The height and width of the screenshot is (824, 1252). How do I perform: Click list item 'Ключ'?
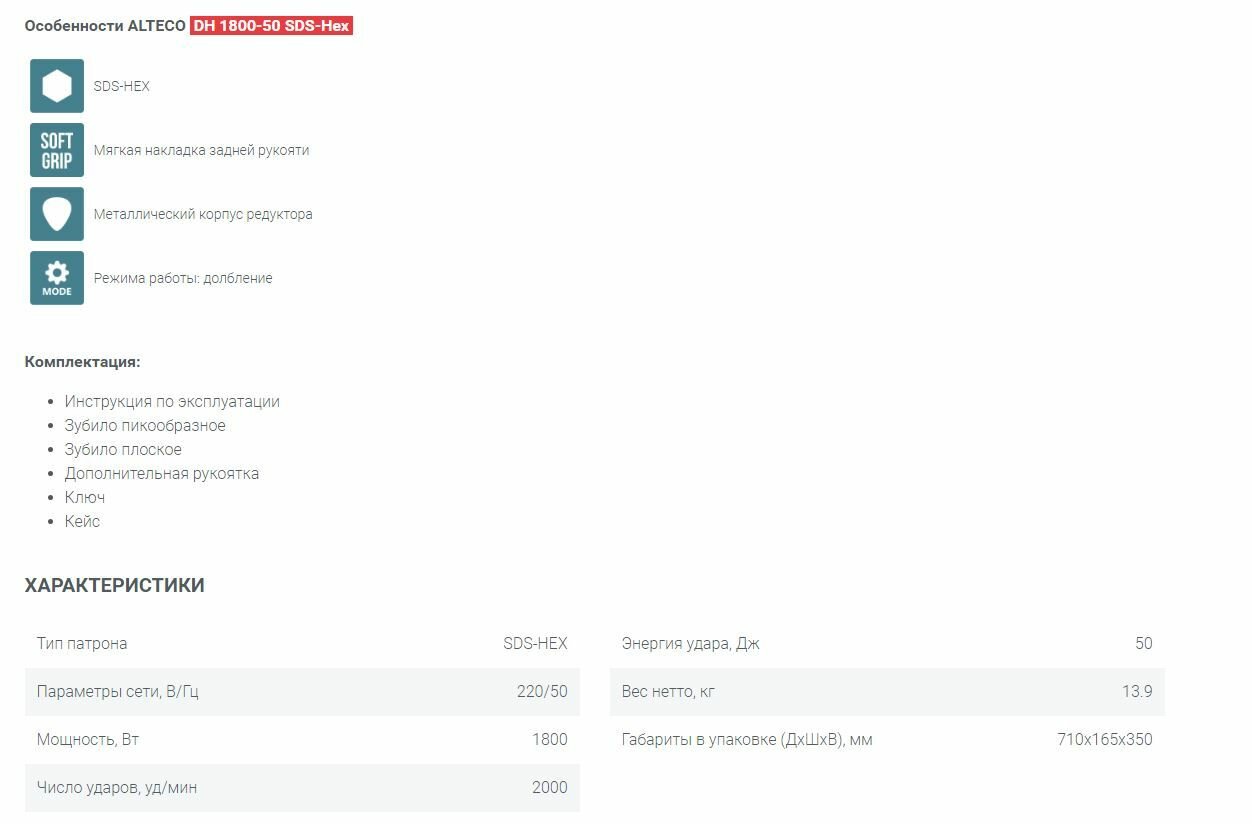(x=85, y=498)
